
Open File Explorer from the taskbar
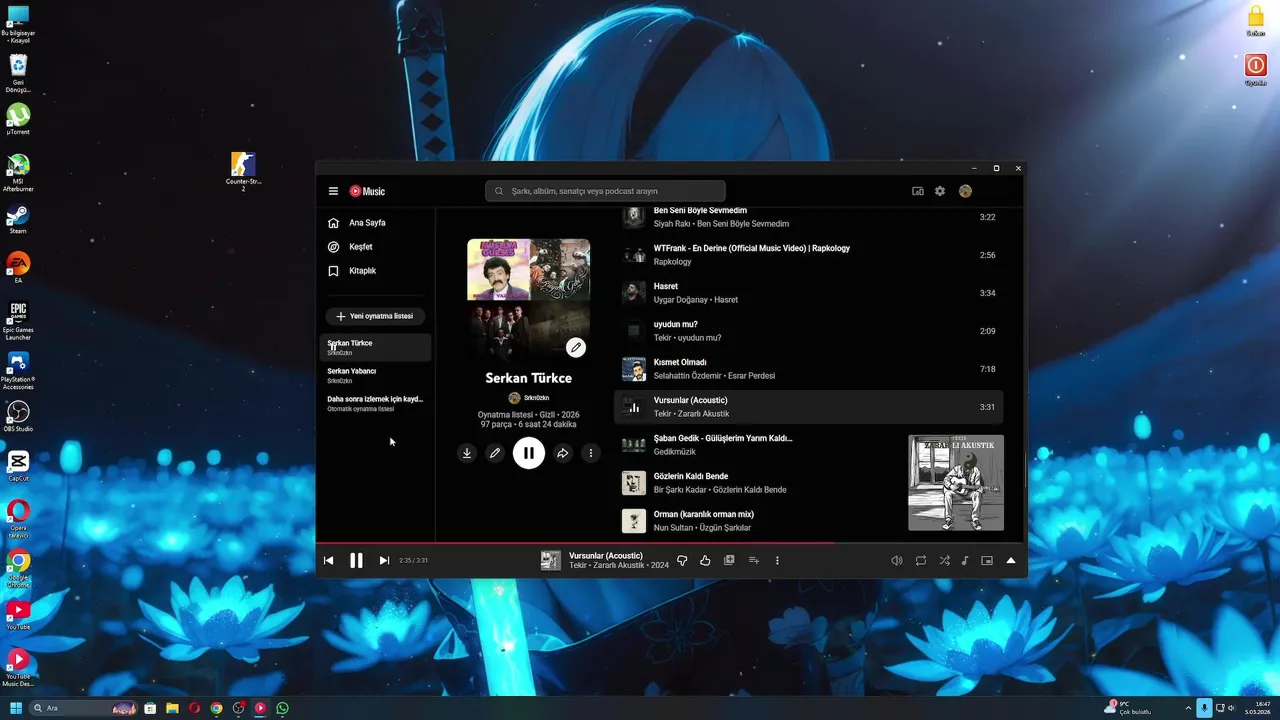pyautogui.click(x=172, y=708)
